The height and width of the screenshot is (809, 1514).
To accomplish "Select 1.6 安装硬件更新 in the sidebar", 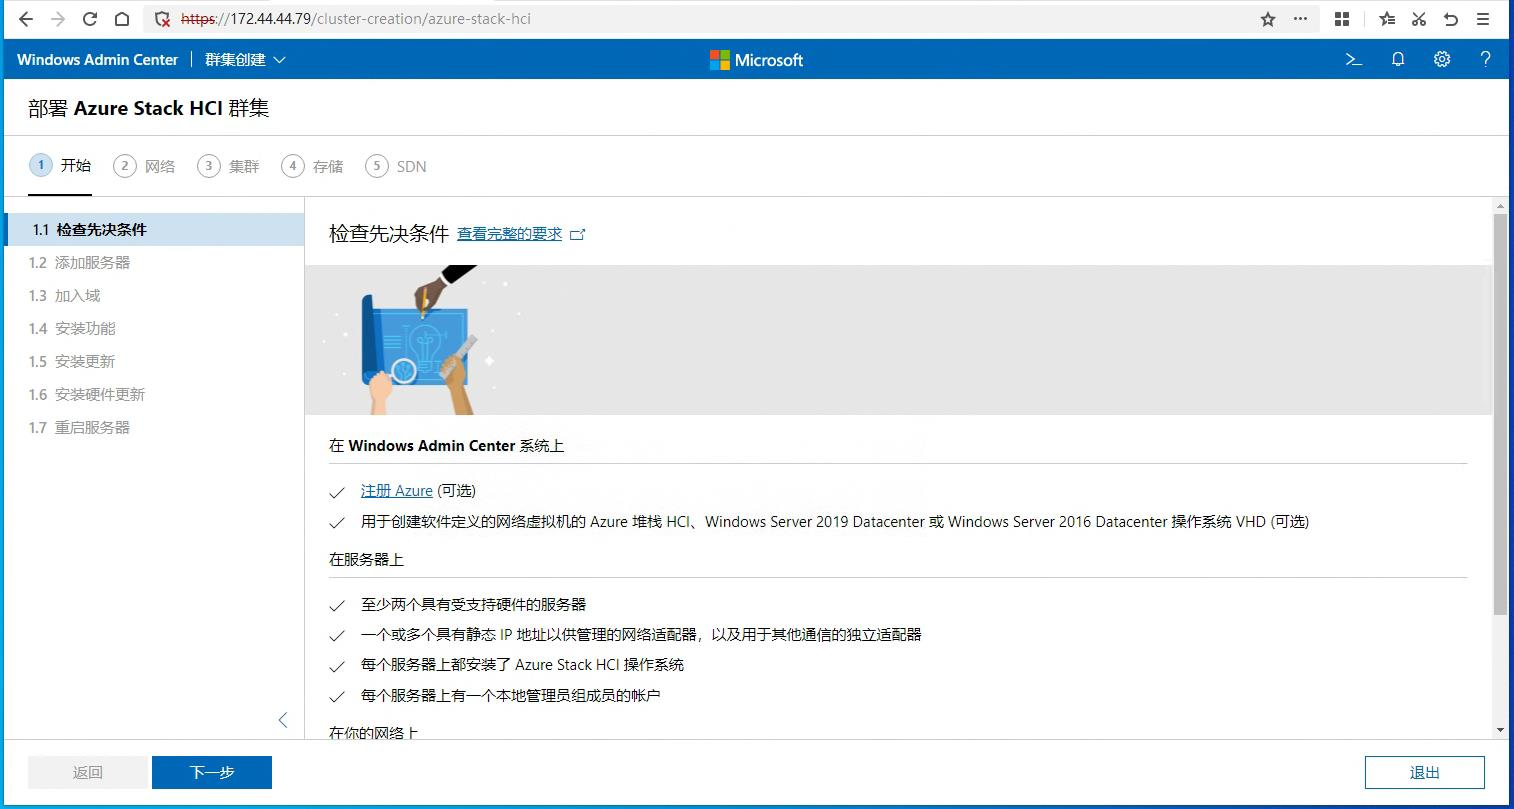I will (x=154, y=394).
